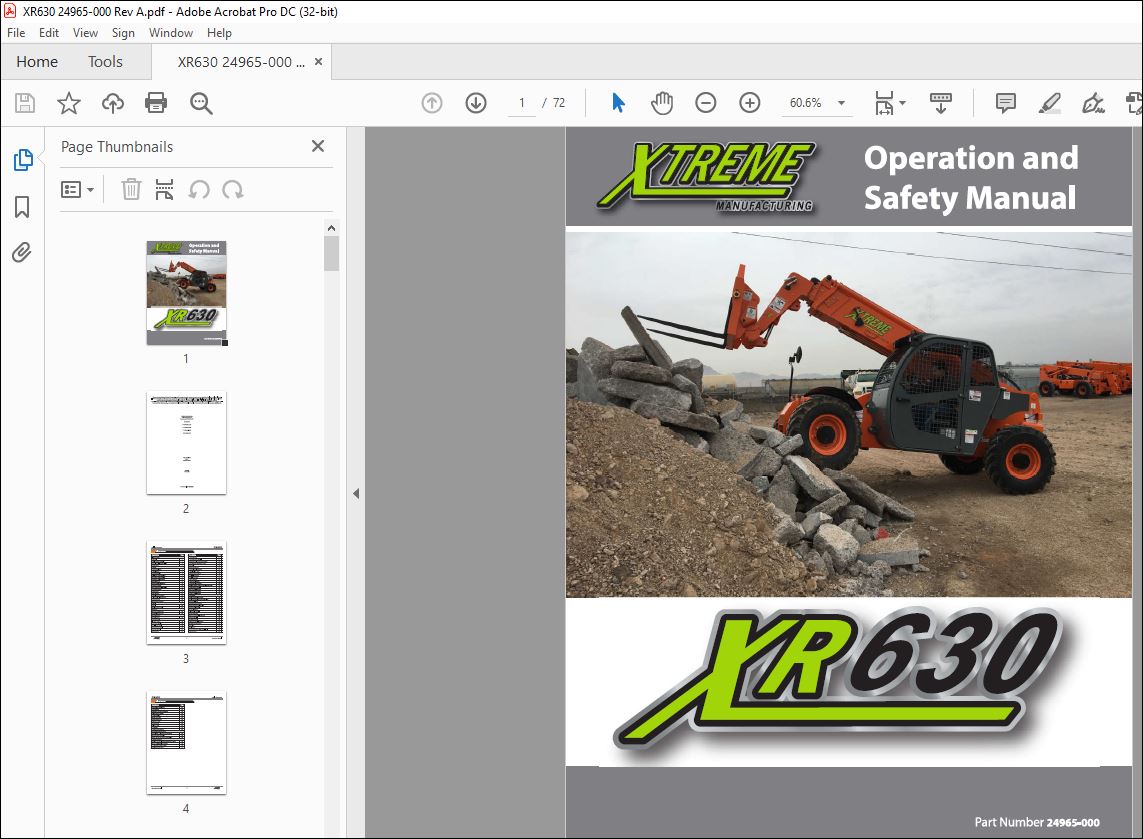Open the Edit menu
Viewport: 1143px width, 839px height.
tap(49, 33)
